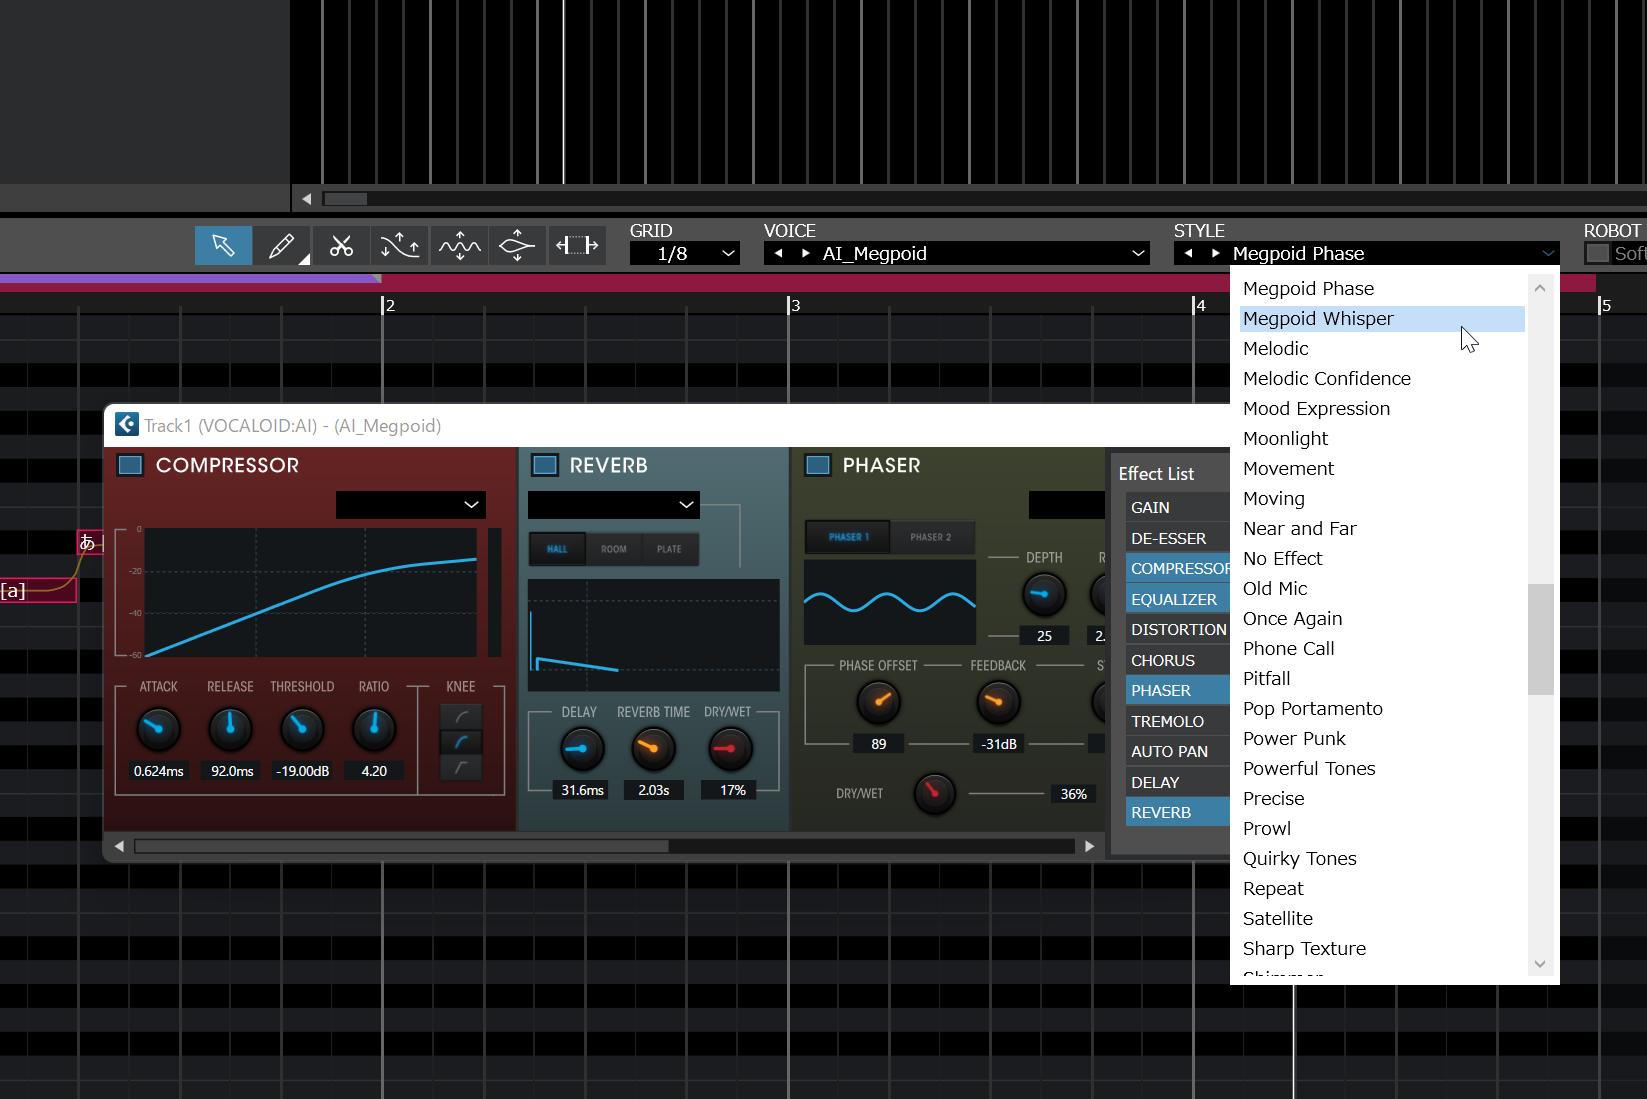Select EQUALIZER in Effect List
Screen dimensions: 1647x1099
pos(1177,599)
